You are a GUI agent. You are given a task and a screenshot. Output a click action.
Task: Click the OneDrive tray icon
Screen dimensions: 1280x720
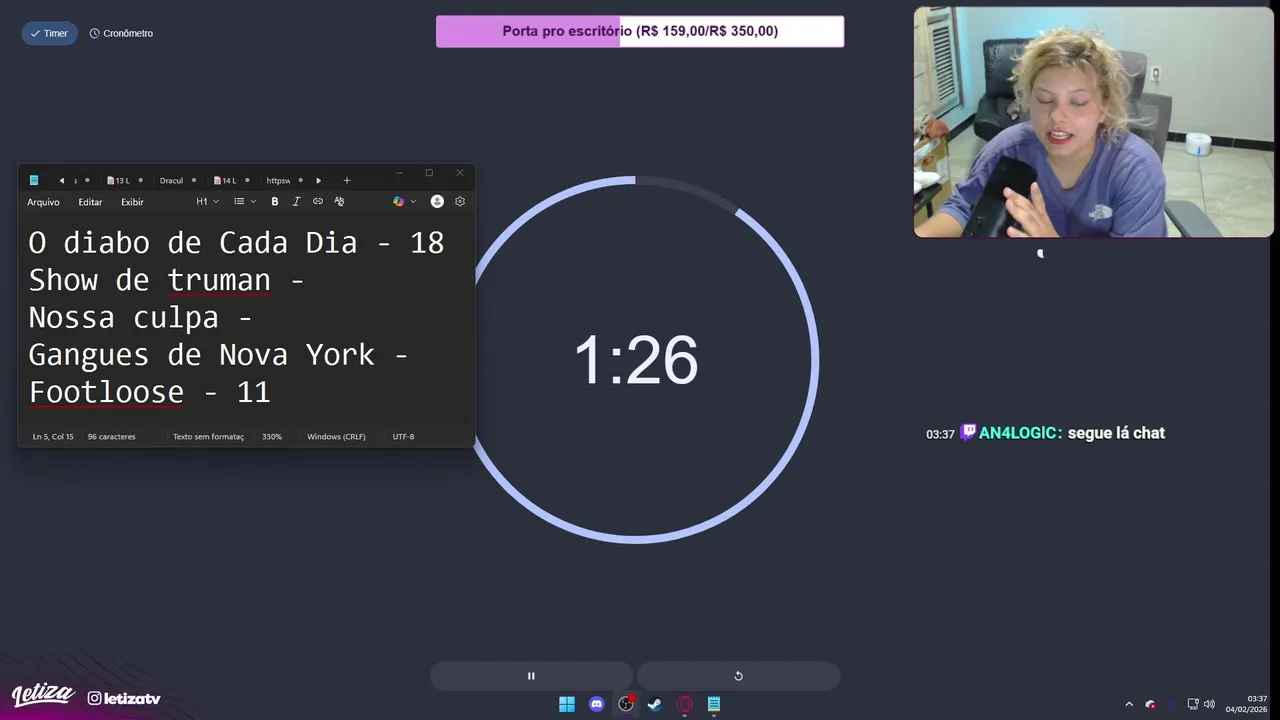(1151, 704)
